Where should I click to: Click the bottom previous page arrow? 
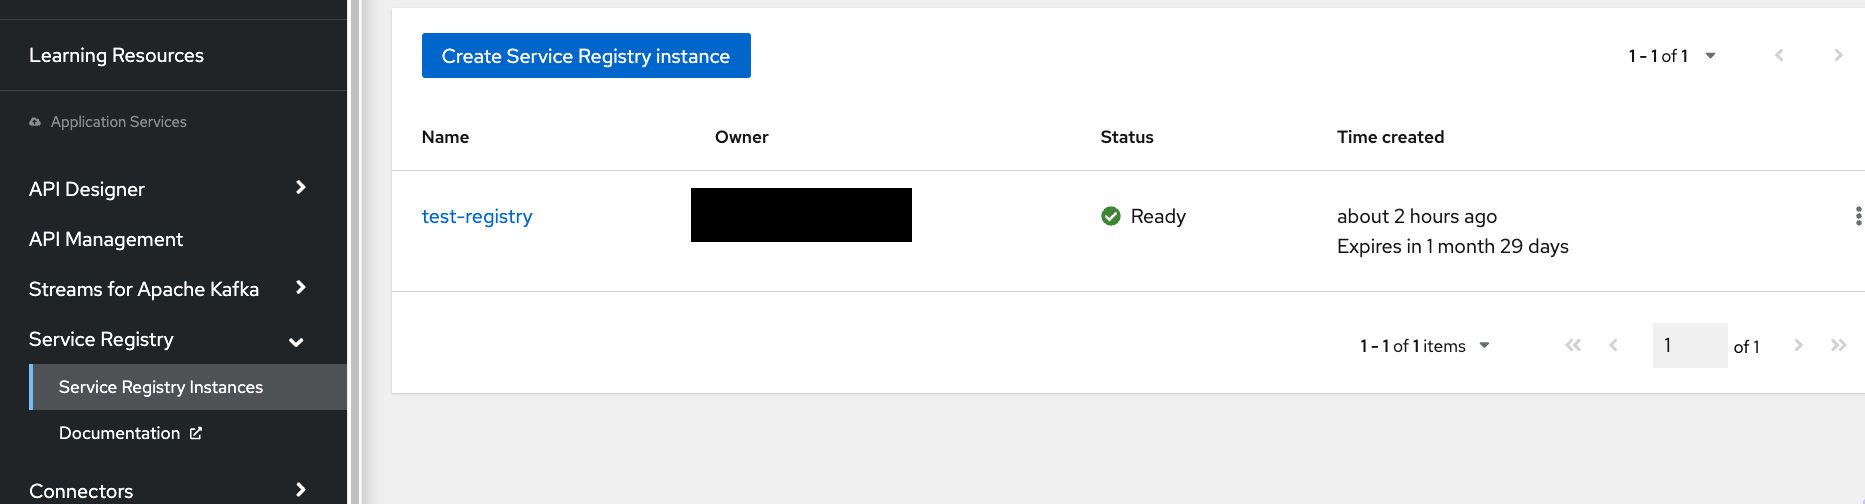coord(1613,345)
